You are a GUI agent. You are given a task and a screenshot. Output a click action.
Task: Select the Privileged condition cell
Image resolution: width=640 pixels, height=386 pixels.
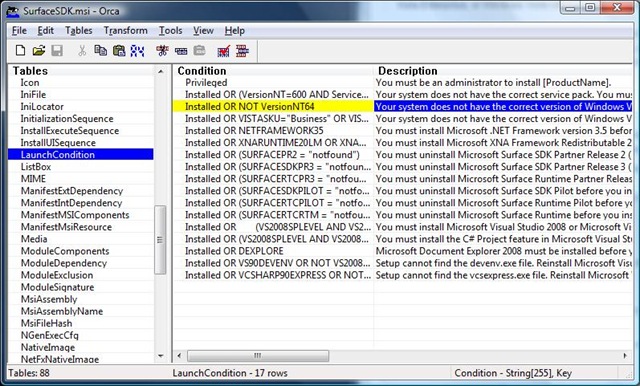click(x=273, y=82)
